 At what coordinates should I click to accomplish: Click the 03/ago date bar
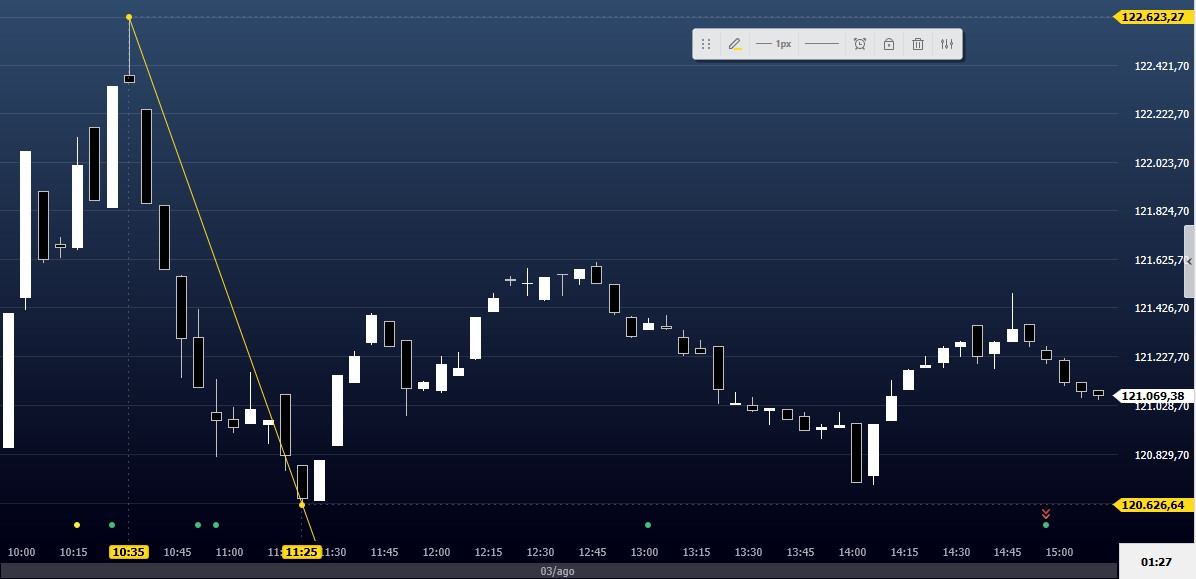(558, 571)
